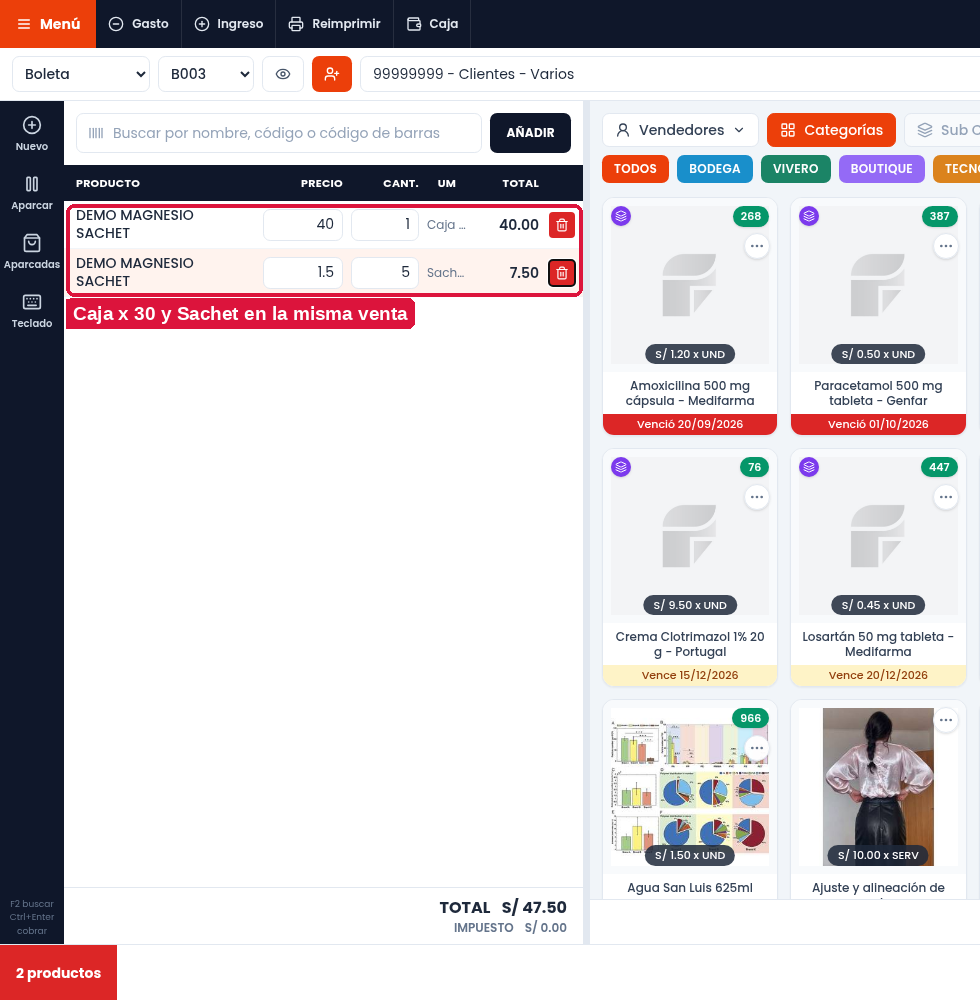
Task: Click the Aparcar pause icon
Action: [x=32, y=193]
